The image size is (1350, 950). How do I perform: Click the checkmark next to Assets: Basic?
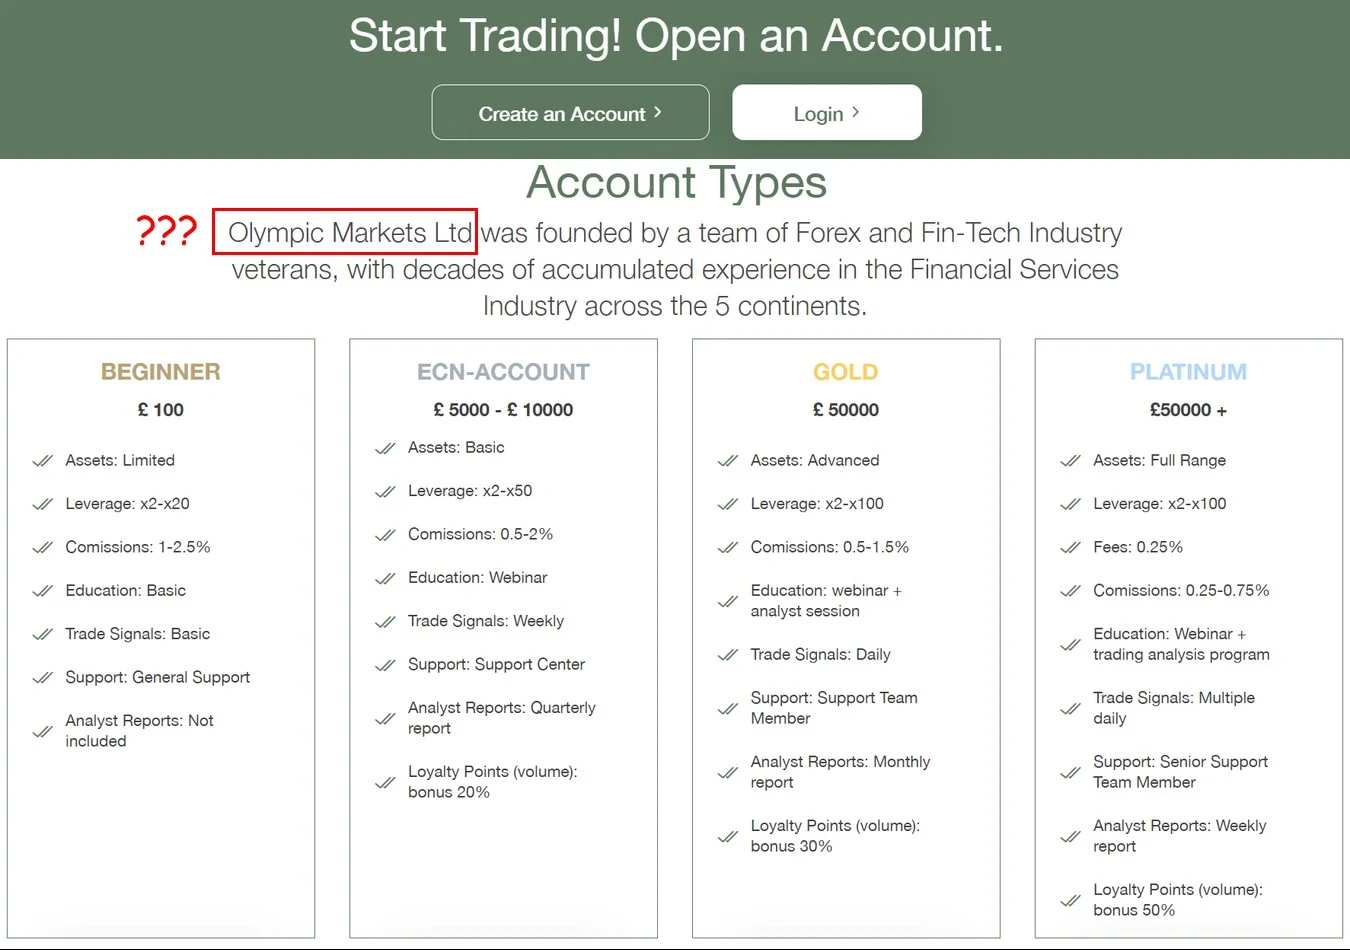pyautogui.click(x=385, y=448)
